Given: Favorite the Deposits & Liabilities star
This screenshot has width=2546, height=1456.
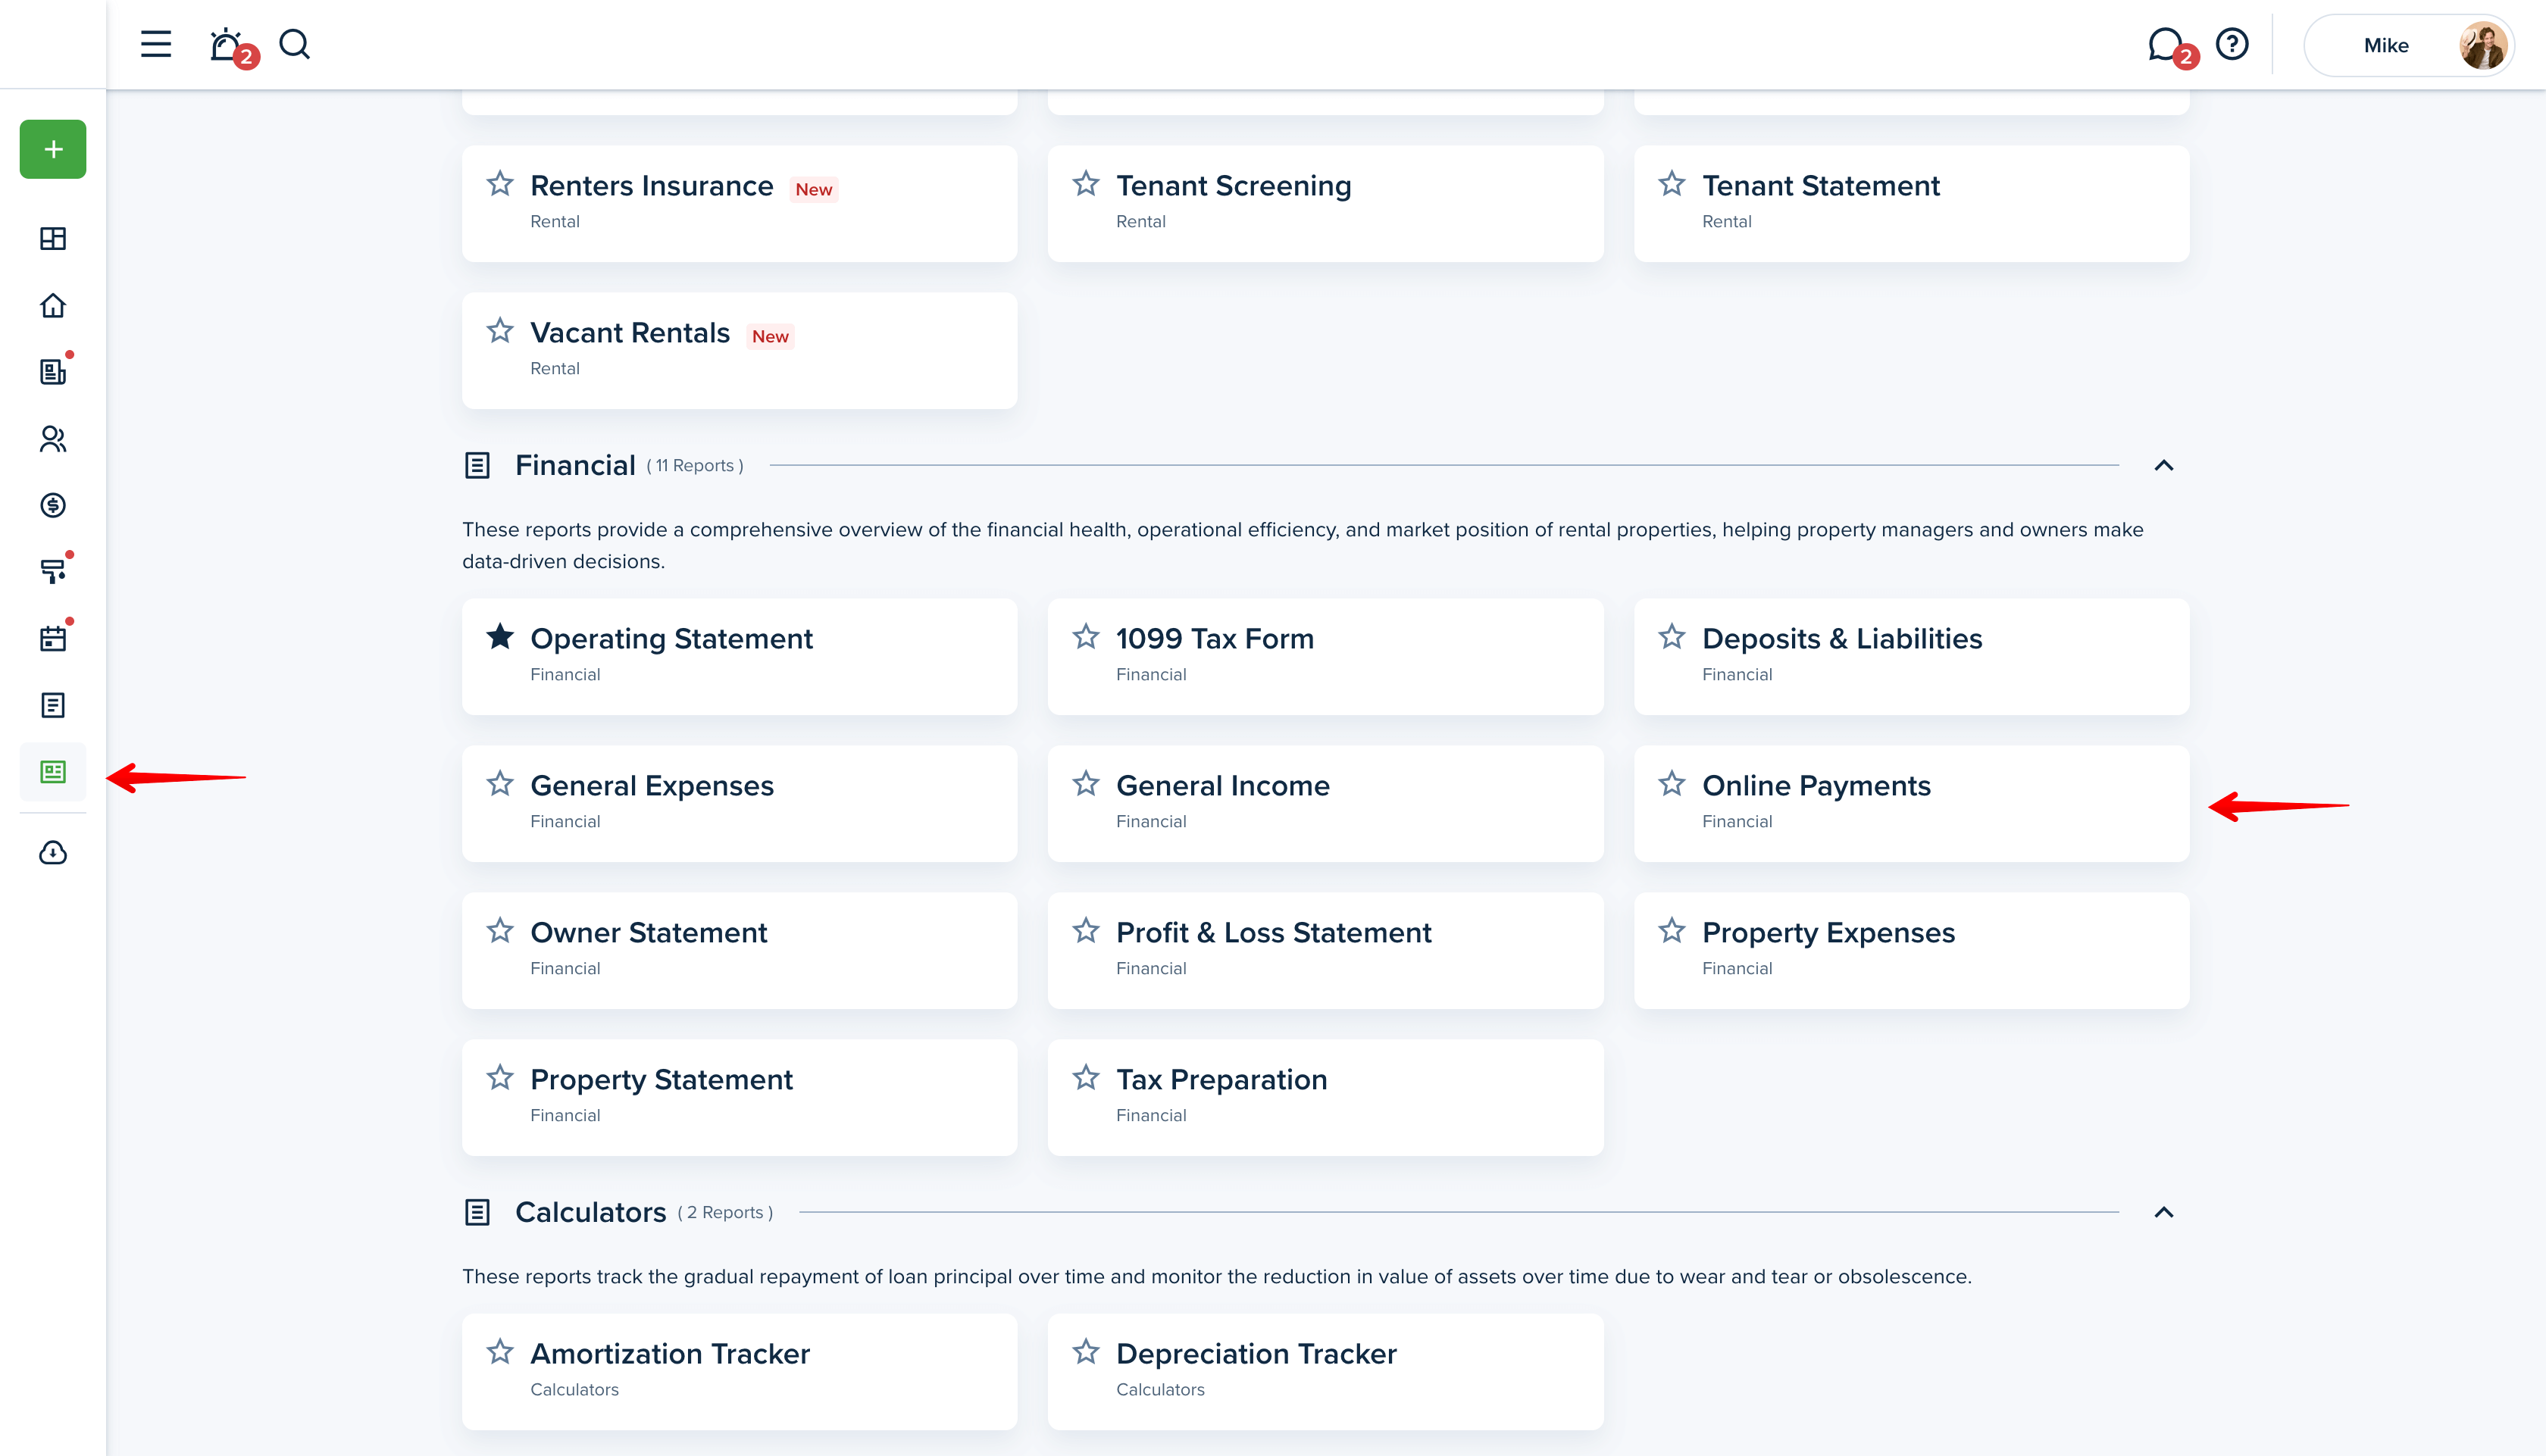Looking at the screenshot, I should tap(1672, 636).
